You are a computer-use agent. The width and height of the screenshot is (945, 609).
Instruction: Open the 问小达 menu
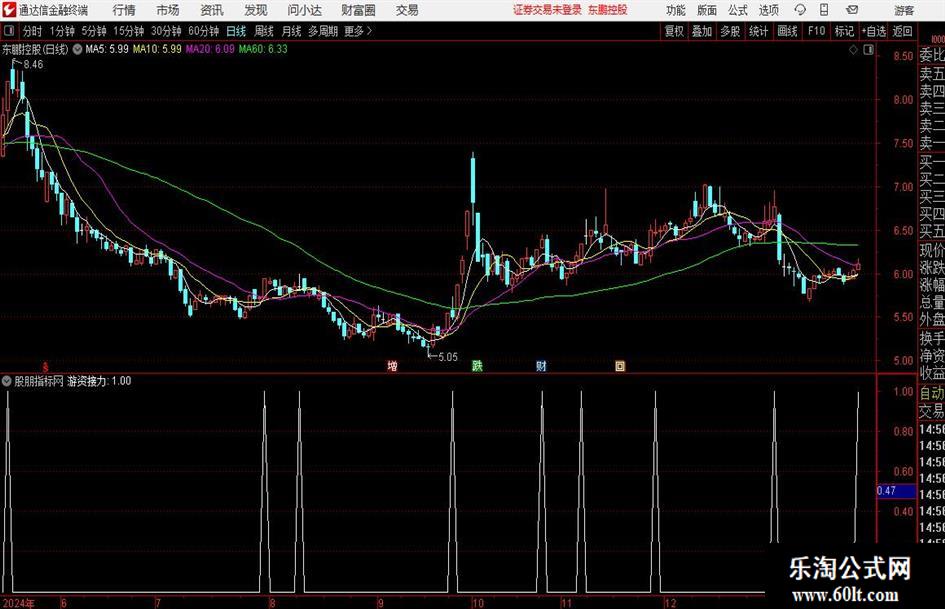coord(304,10)
